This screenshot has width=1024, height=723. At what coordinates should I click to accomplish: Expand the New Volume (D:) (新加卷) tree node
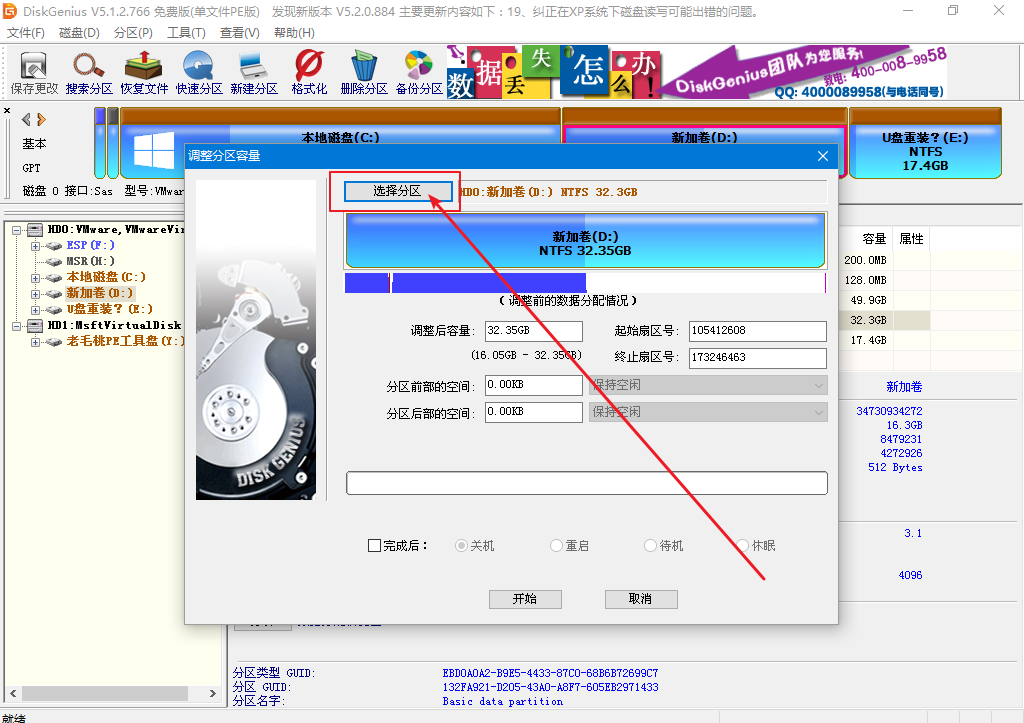pyautogui.click(x=35, y=294)
